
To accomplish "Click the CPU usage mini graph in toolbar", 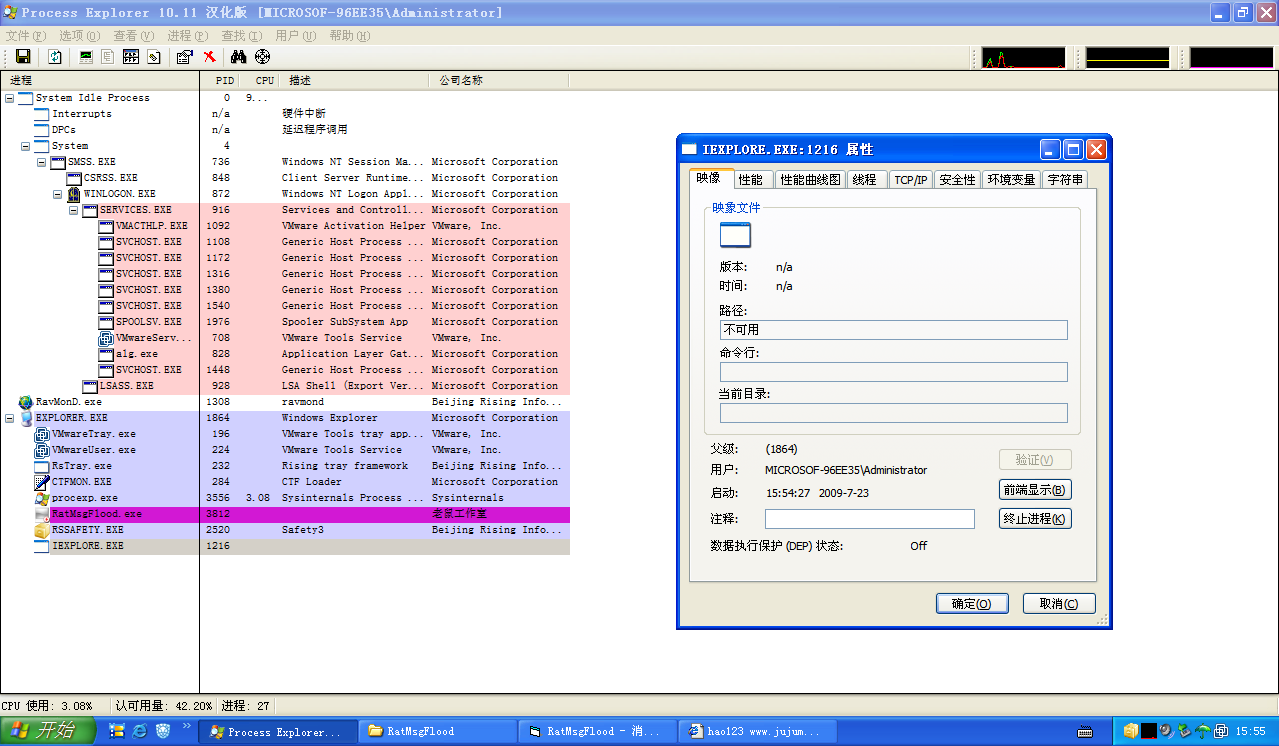I will click(x=1023, y=57).
